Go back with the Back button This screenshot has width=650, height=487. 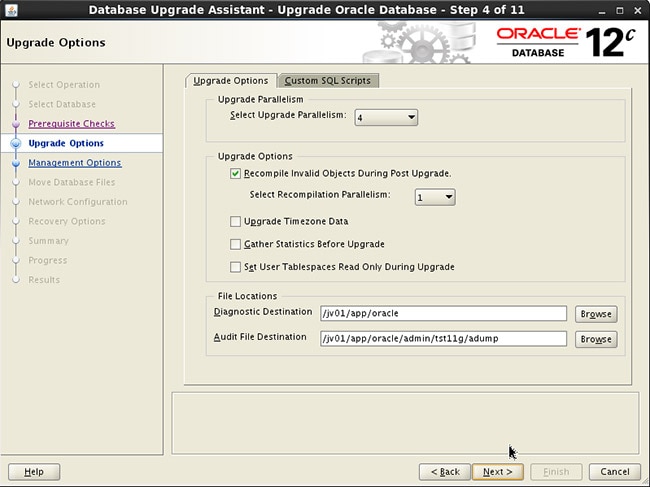(445, 472)
